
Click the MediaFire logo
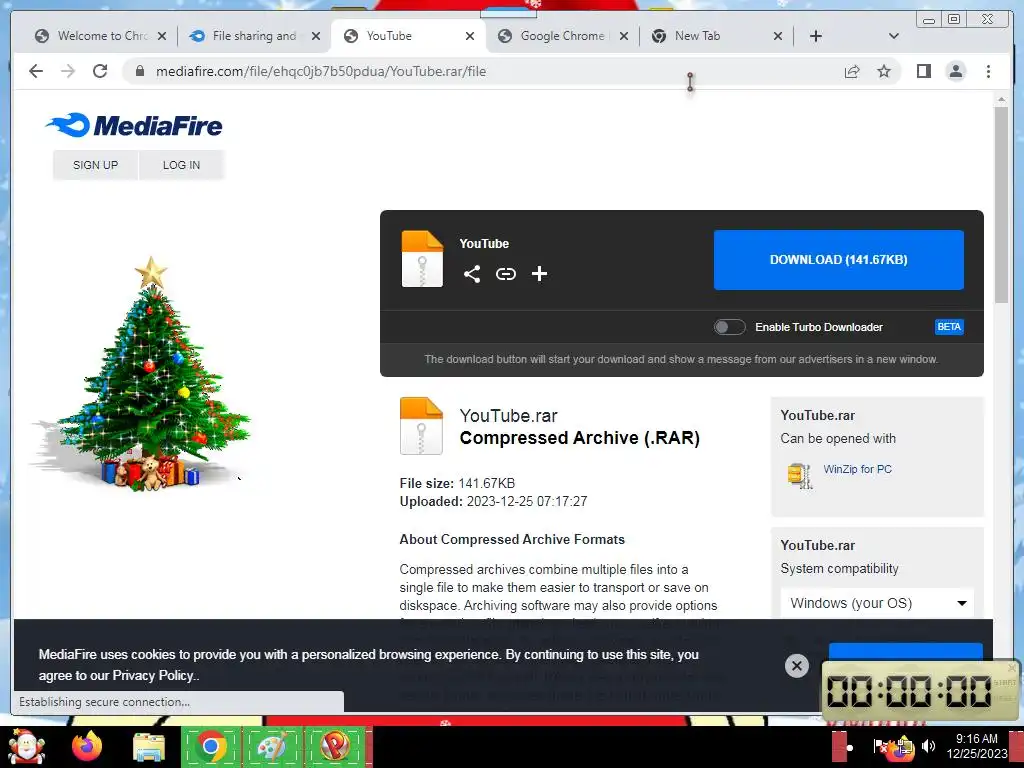pyautogui.click(x=134, y=125)
